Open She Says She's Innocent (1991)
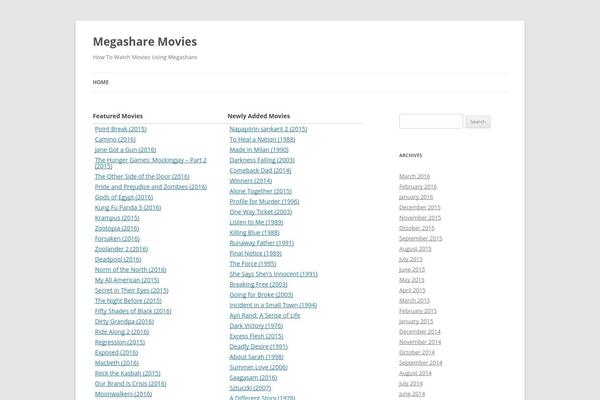The height and width of the screenshot is (400, 600). pyautogui.click(x=274, y=274)
